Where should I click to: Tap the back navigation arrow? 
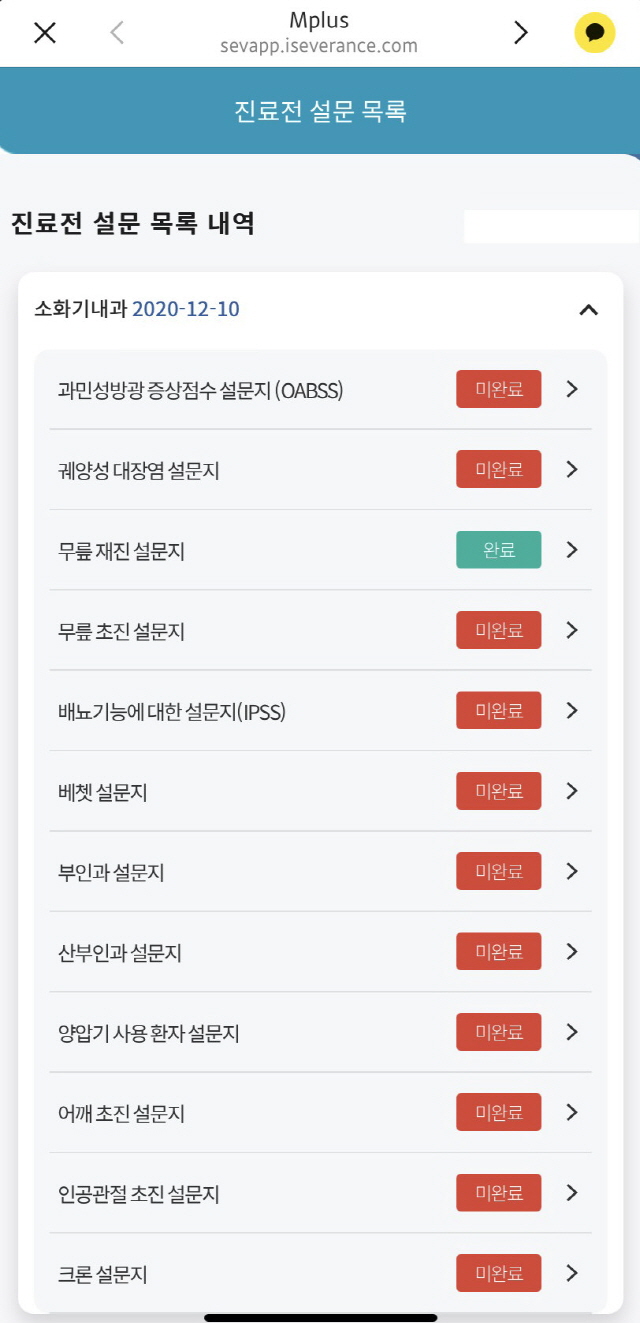coord(114,31)
